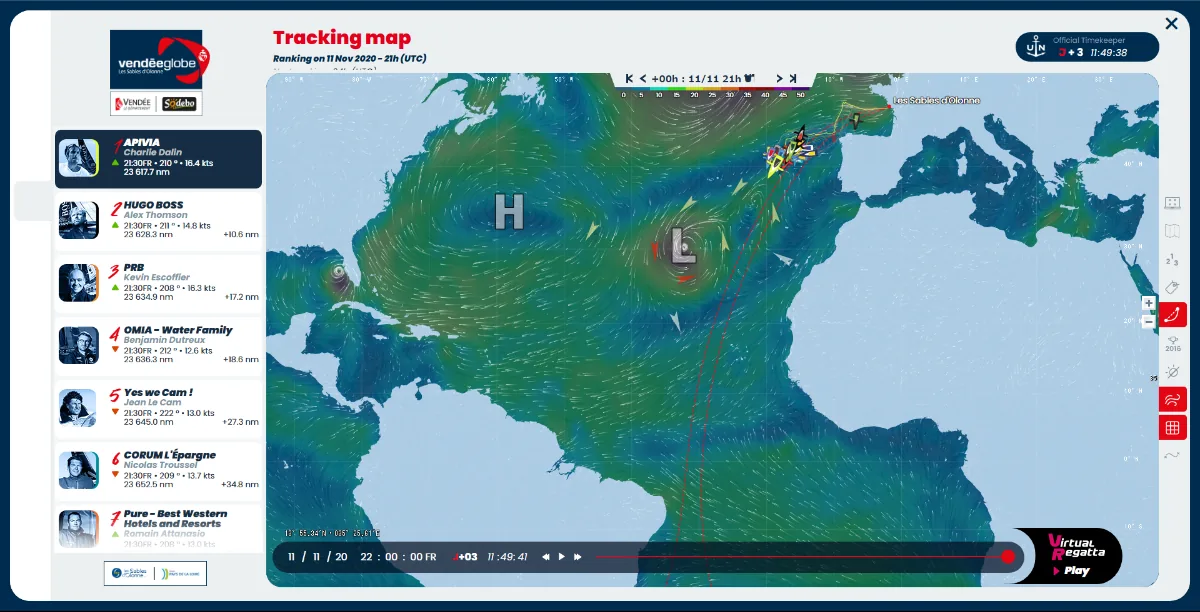Click Charlie Dalin skipper photo

pos(78,158)
